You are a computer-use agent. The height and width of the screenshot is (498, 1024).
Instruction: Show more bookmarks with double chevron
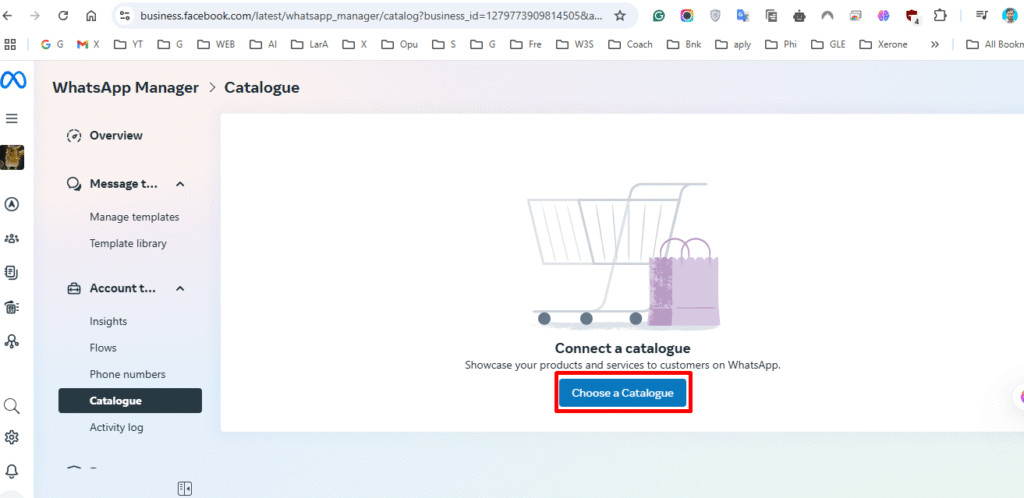[x=935, y=44]
